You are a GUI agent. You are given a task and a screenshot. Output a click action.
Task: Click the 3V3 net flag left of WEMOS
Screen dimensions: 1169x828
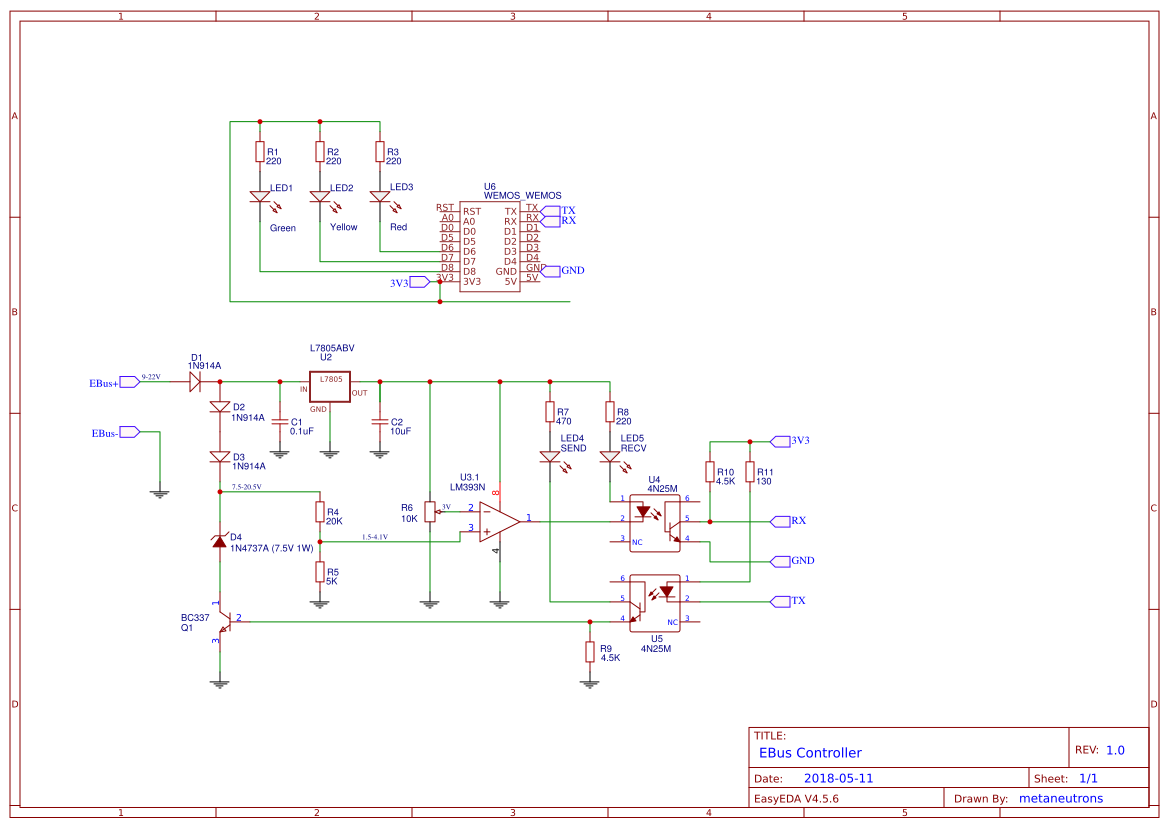point(420,282)
